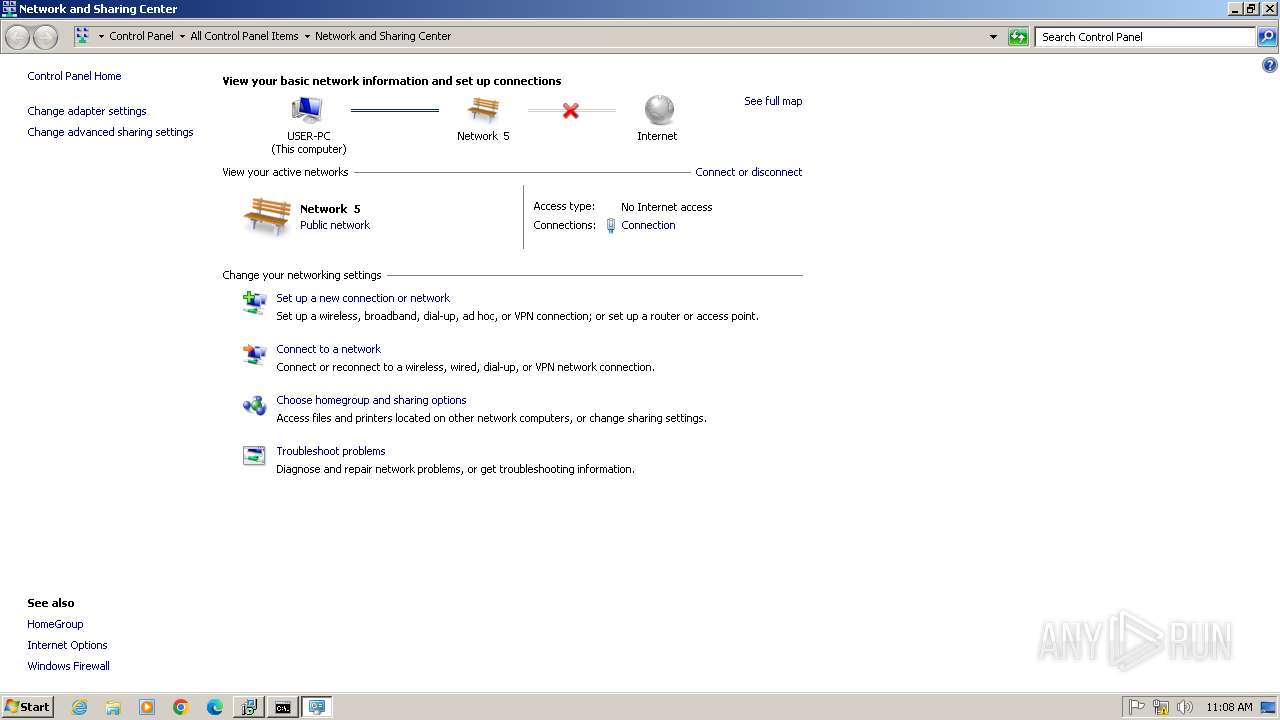
Task: Click the Action Center flag icon
Action: [x=1137, y=707]
